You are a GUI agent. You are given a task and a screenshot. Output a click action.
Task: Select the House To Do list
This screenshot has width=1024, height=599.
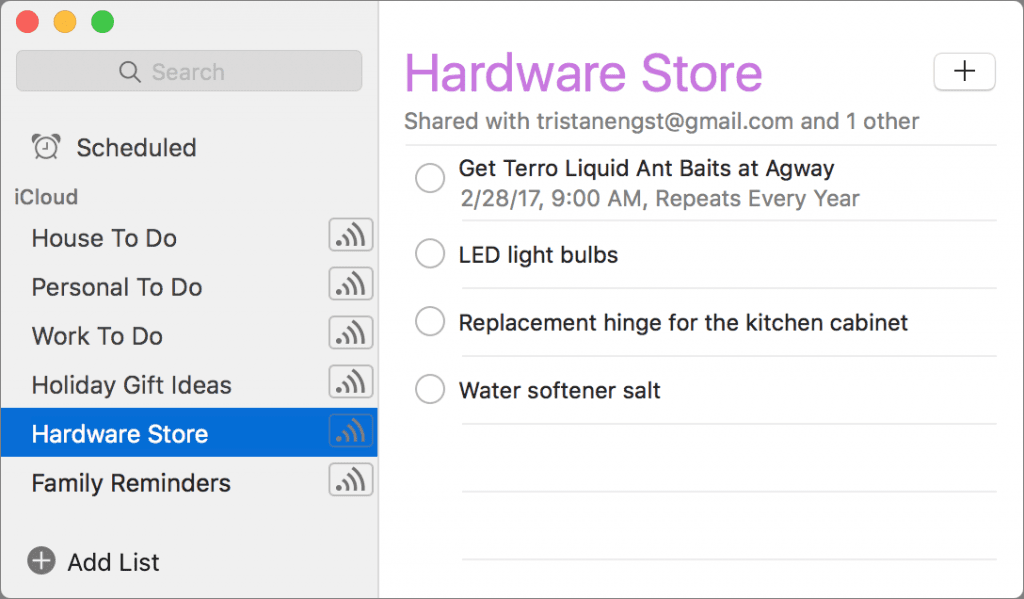pyautogui.click(x=104, y=238)
